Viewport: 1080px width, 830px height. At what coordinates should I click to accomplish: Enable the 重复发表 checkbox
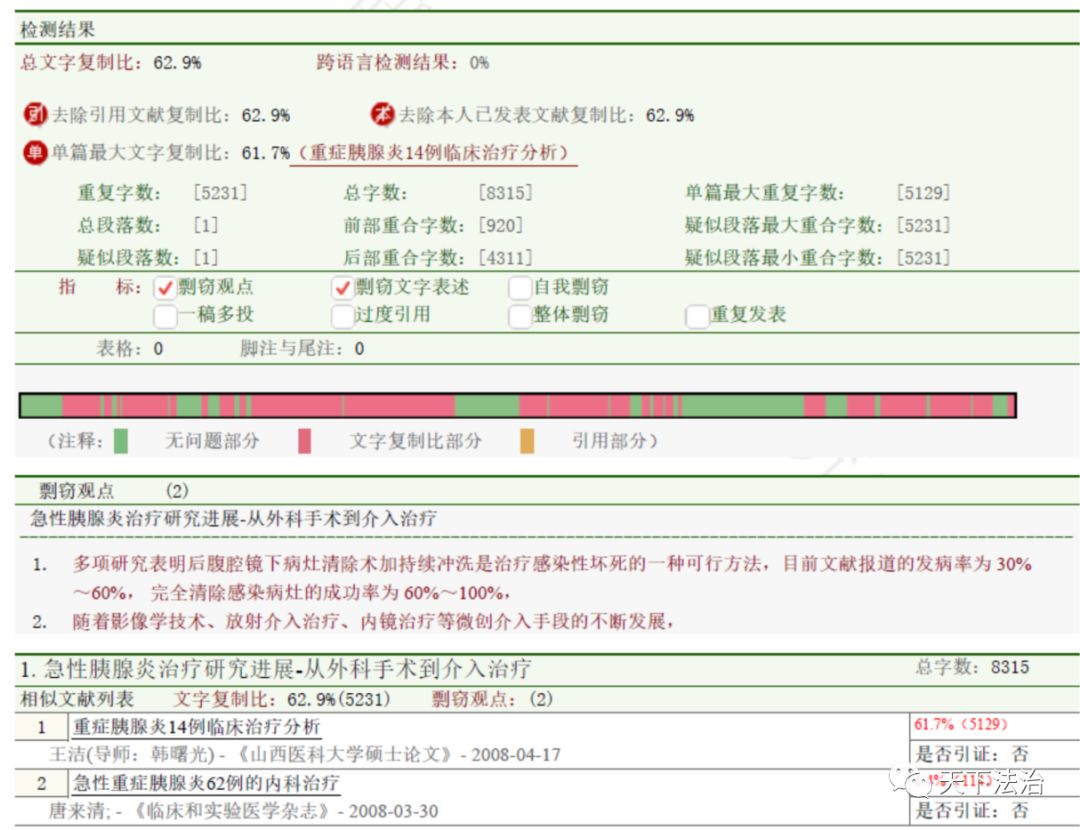click(697, 316)
